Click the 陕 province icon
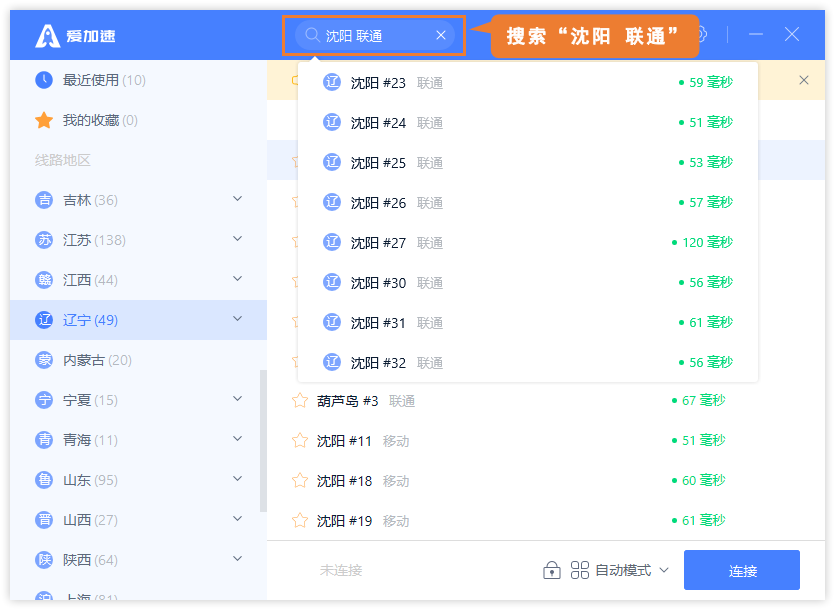 (44, 559)
